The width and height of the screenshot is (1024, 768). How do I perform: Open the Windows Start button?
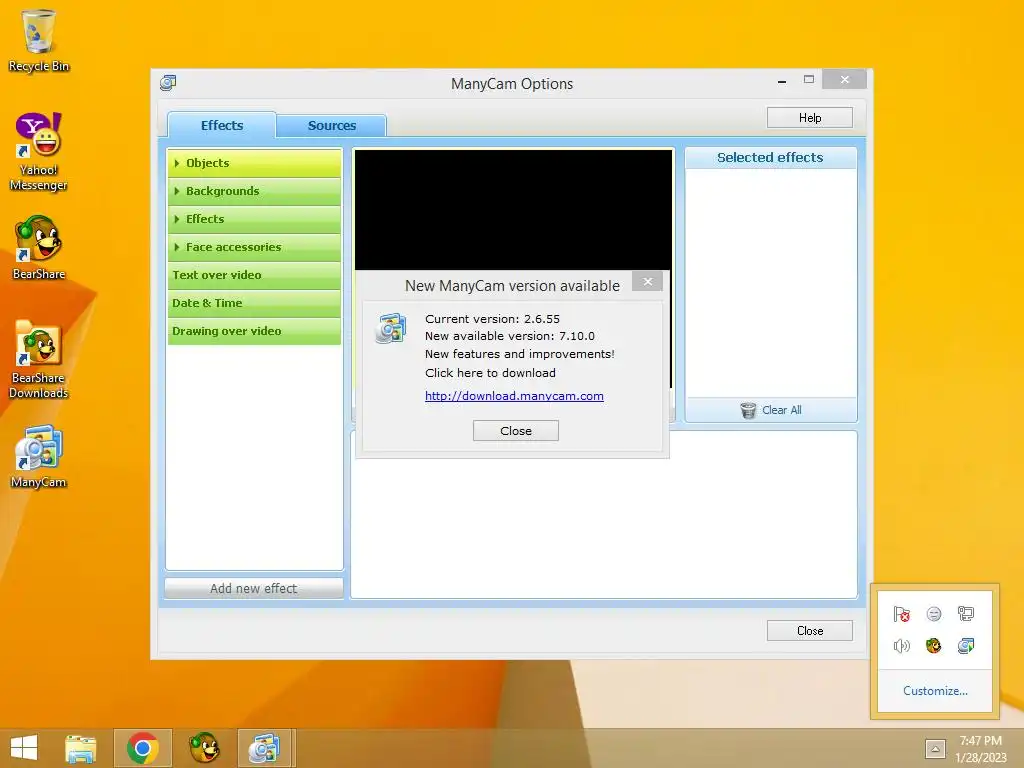pos(24,747)
